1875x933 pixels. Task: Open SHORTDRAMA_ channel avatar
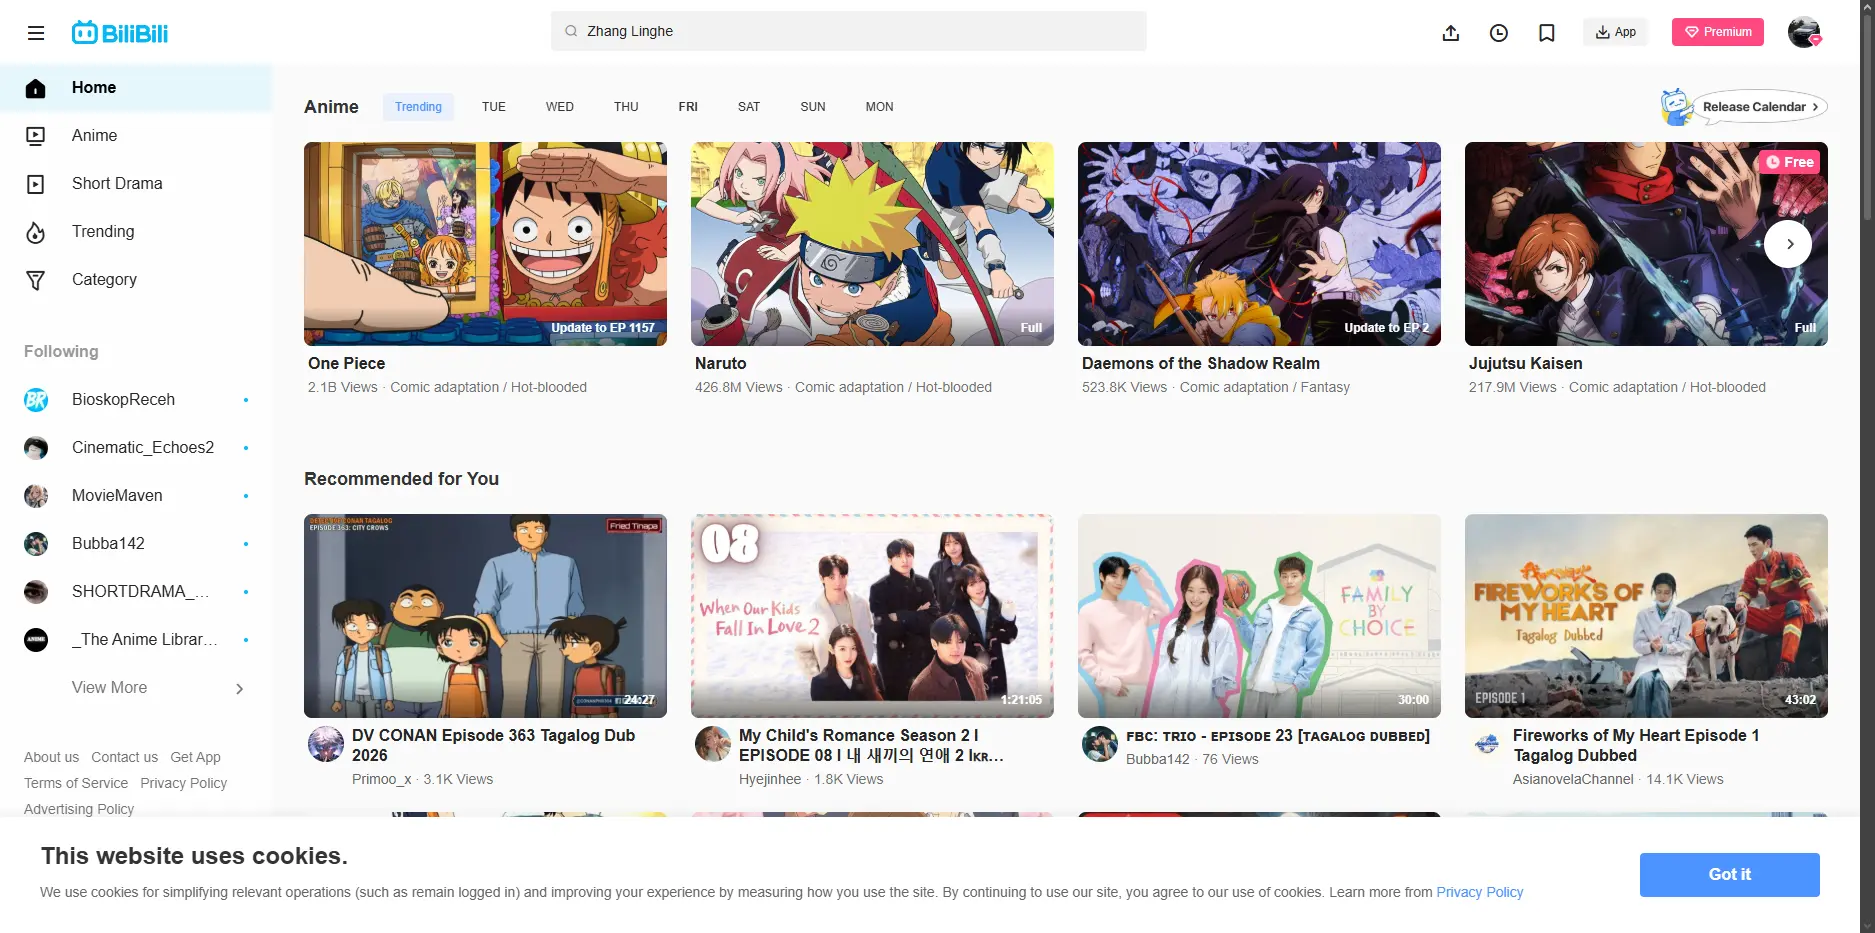(x=36, y=592)
